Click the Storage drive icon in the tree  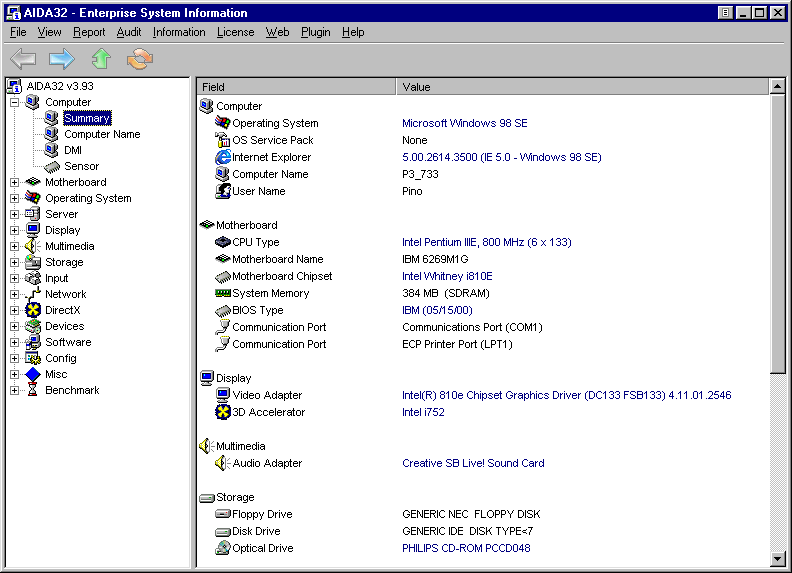coord(33,262)
